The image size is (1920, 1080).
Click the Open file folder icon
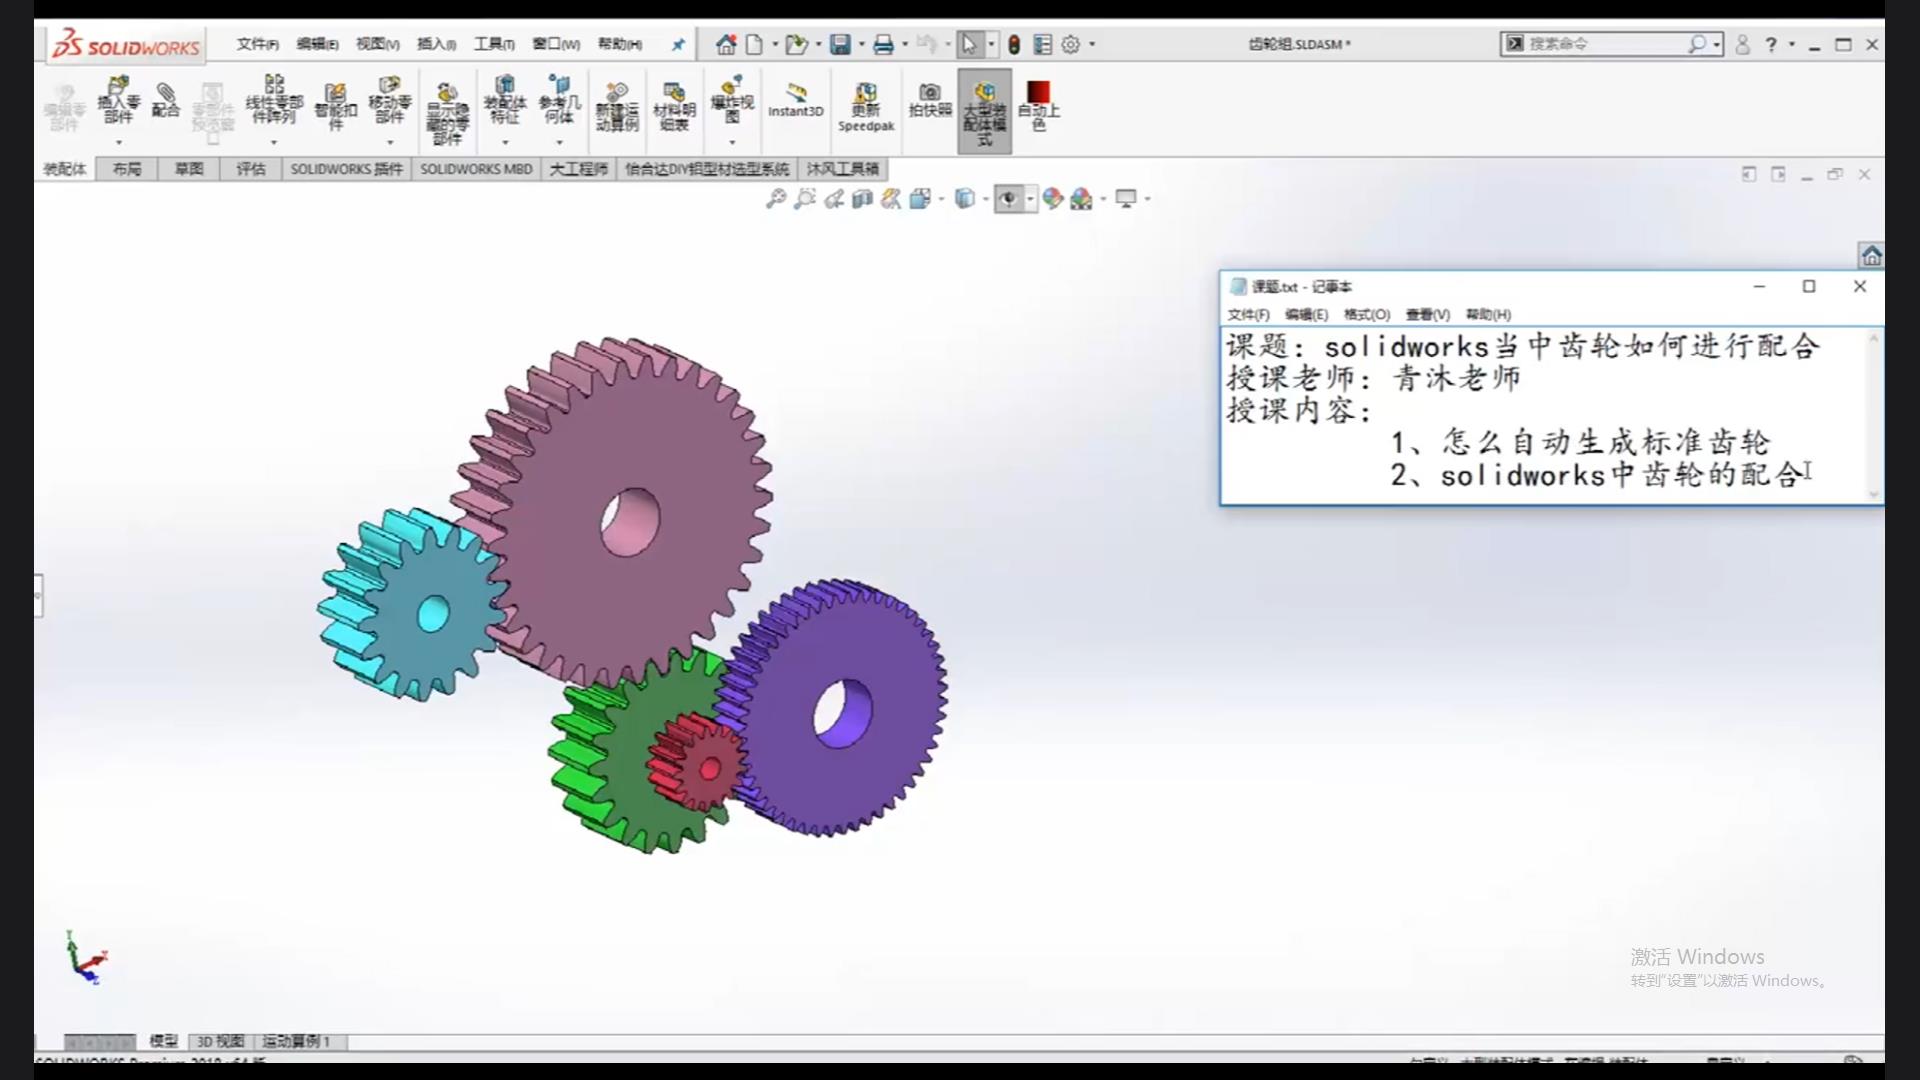(x=796, y=44)
